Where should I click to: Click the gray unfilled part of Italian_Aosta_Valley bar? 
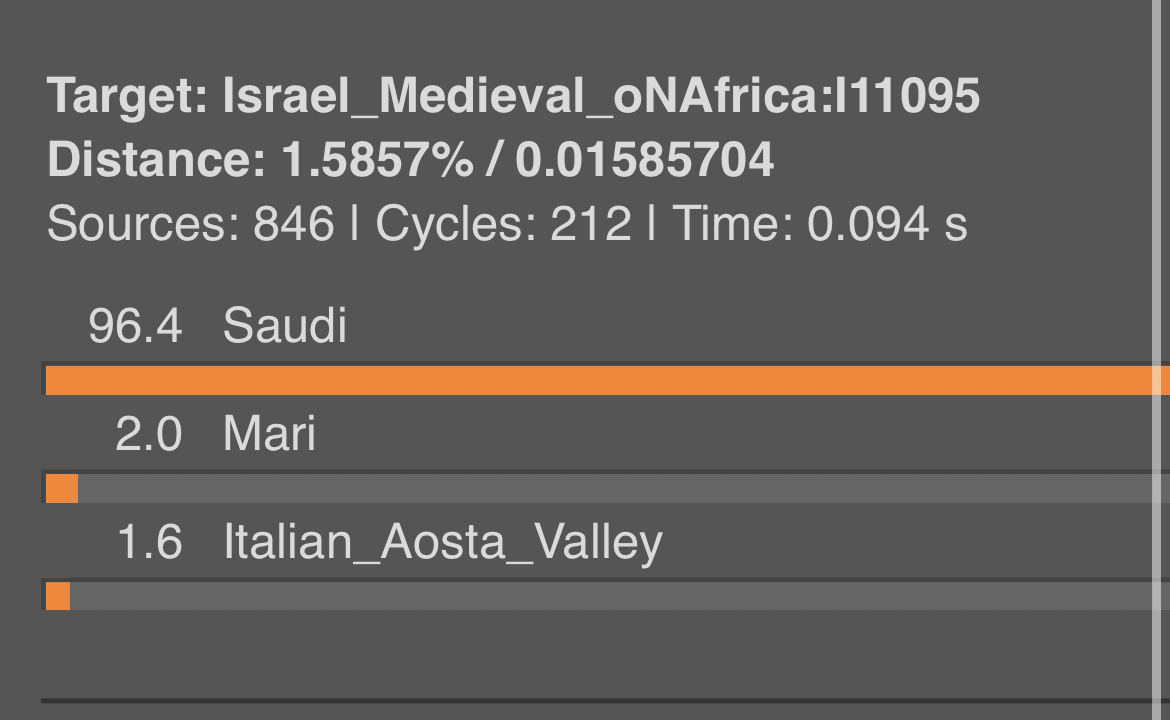pyautogui.click(x=612, y=596)
